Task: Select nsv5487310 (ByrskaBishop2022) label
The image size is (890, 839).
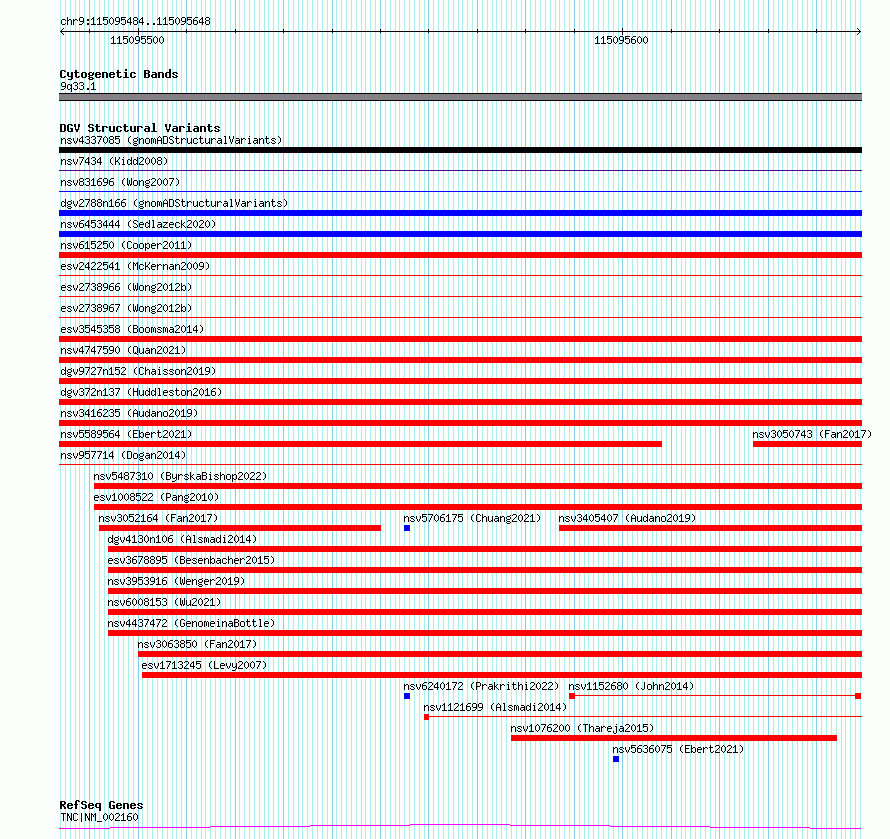Action: (180, 476)
